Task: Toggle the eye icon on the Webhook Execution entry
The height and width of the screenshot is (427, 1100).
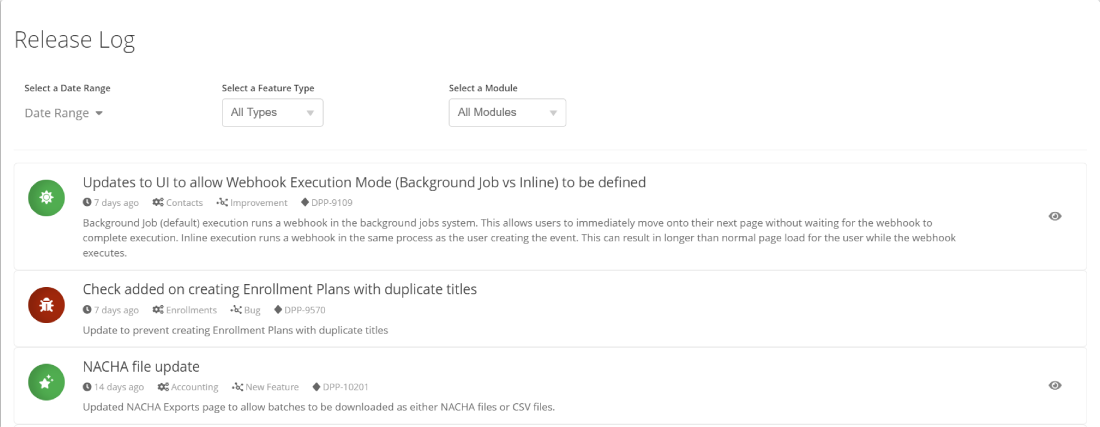Action: 1054,216
